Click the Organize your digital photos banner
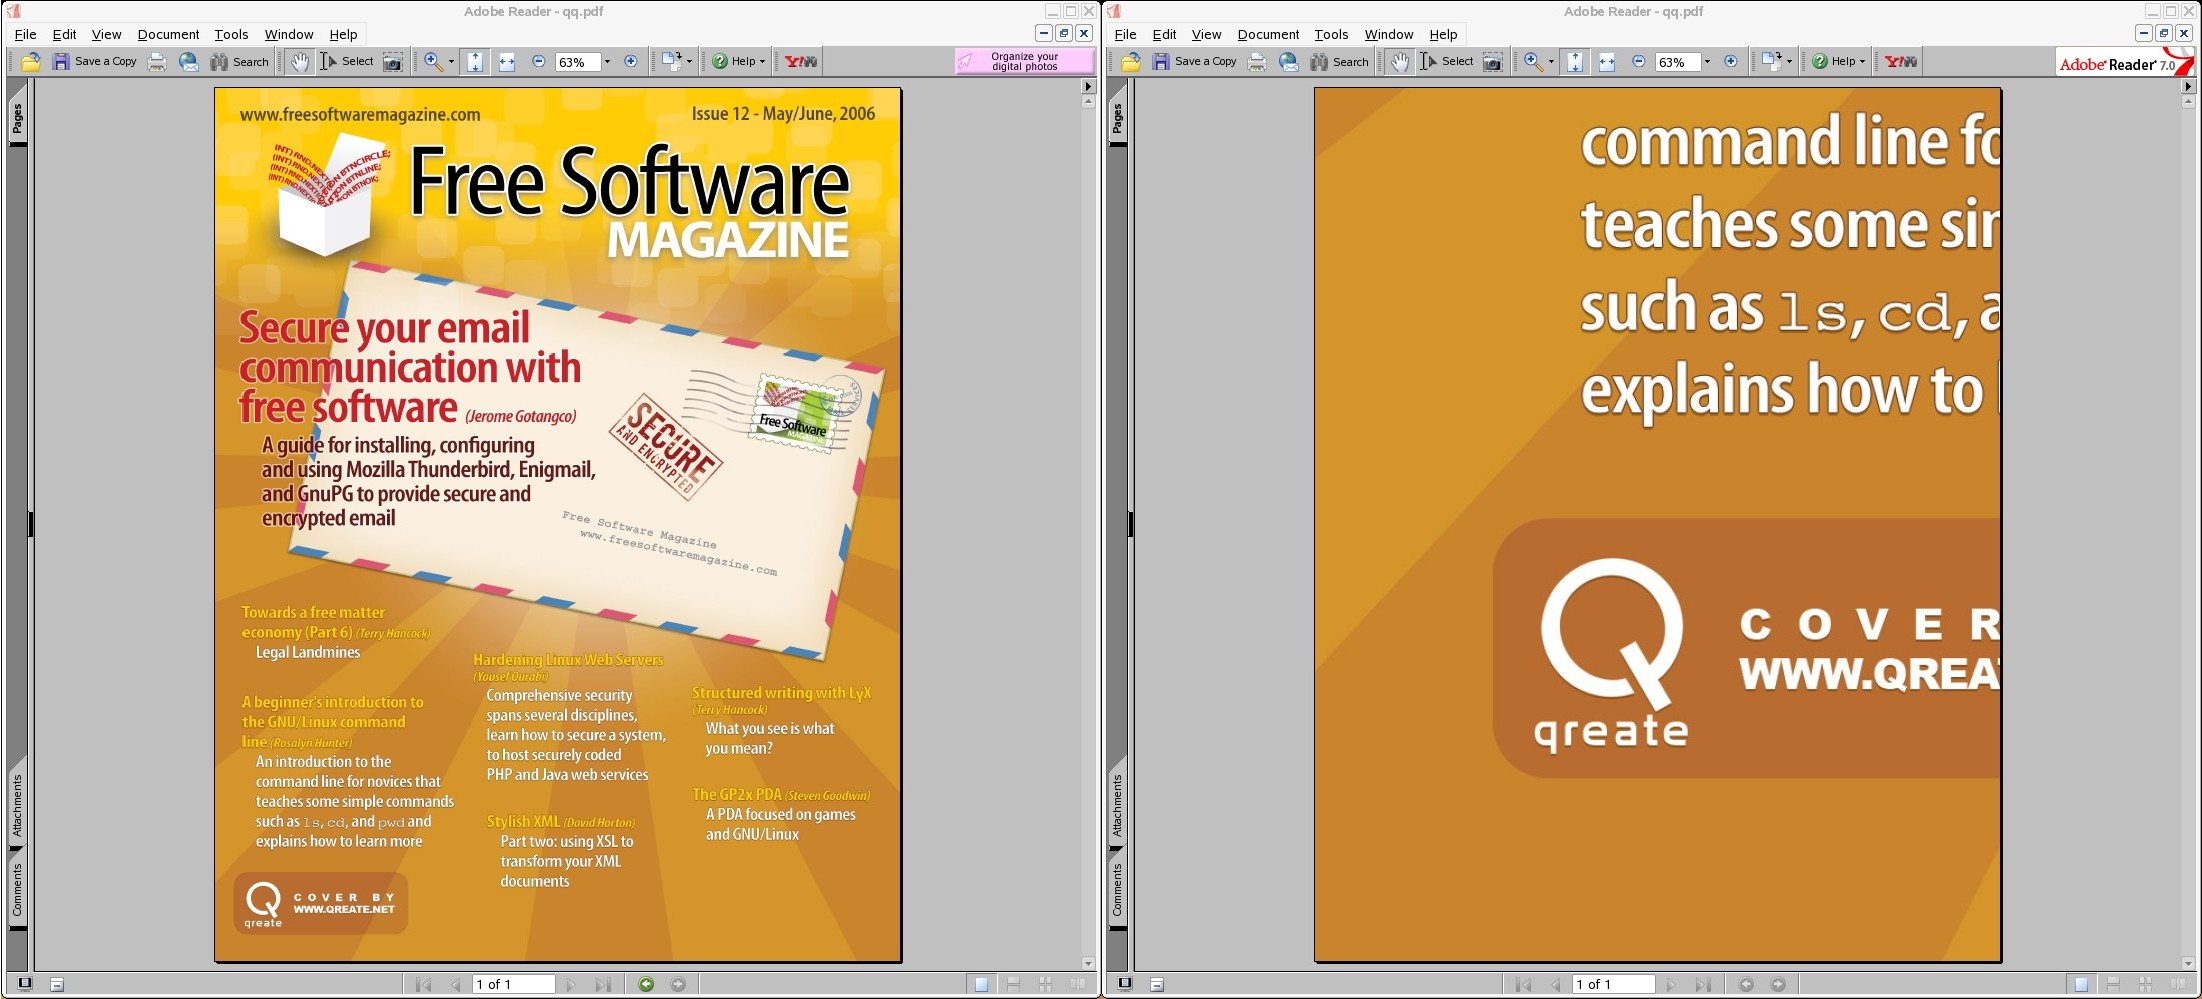This screenshot has height=999, width=2202. 1024,62
